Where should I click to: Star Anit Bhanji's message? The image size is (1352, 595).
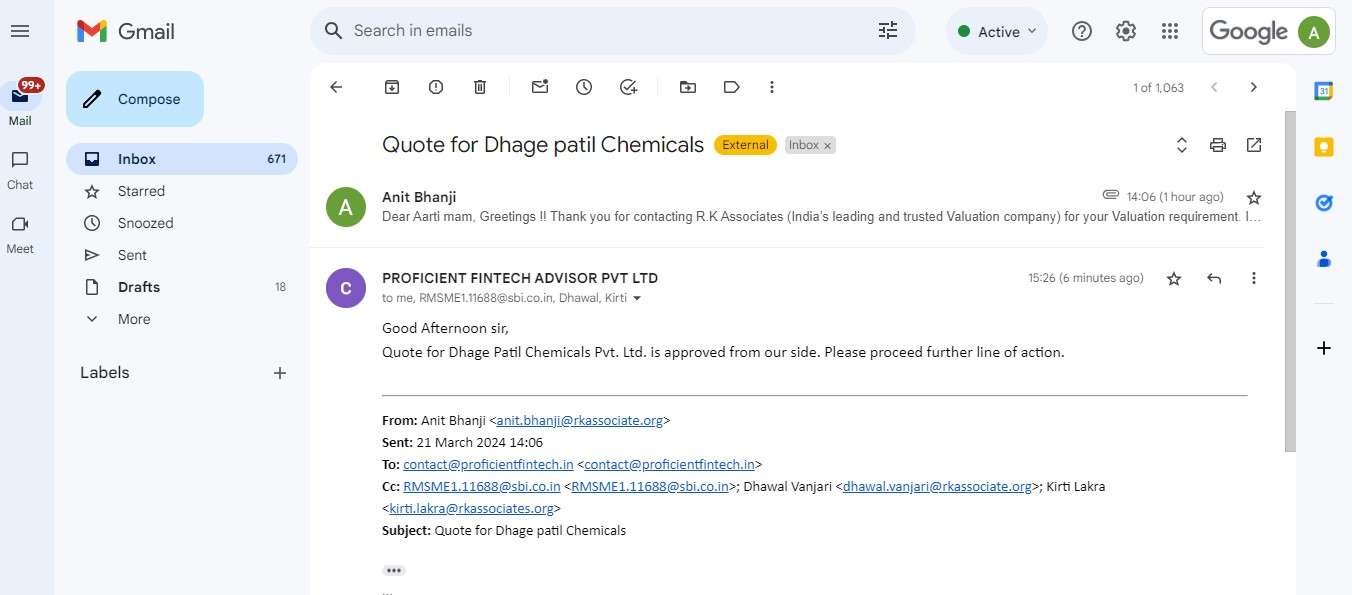pos(1254,198)
